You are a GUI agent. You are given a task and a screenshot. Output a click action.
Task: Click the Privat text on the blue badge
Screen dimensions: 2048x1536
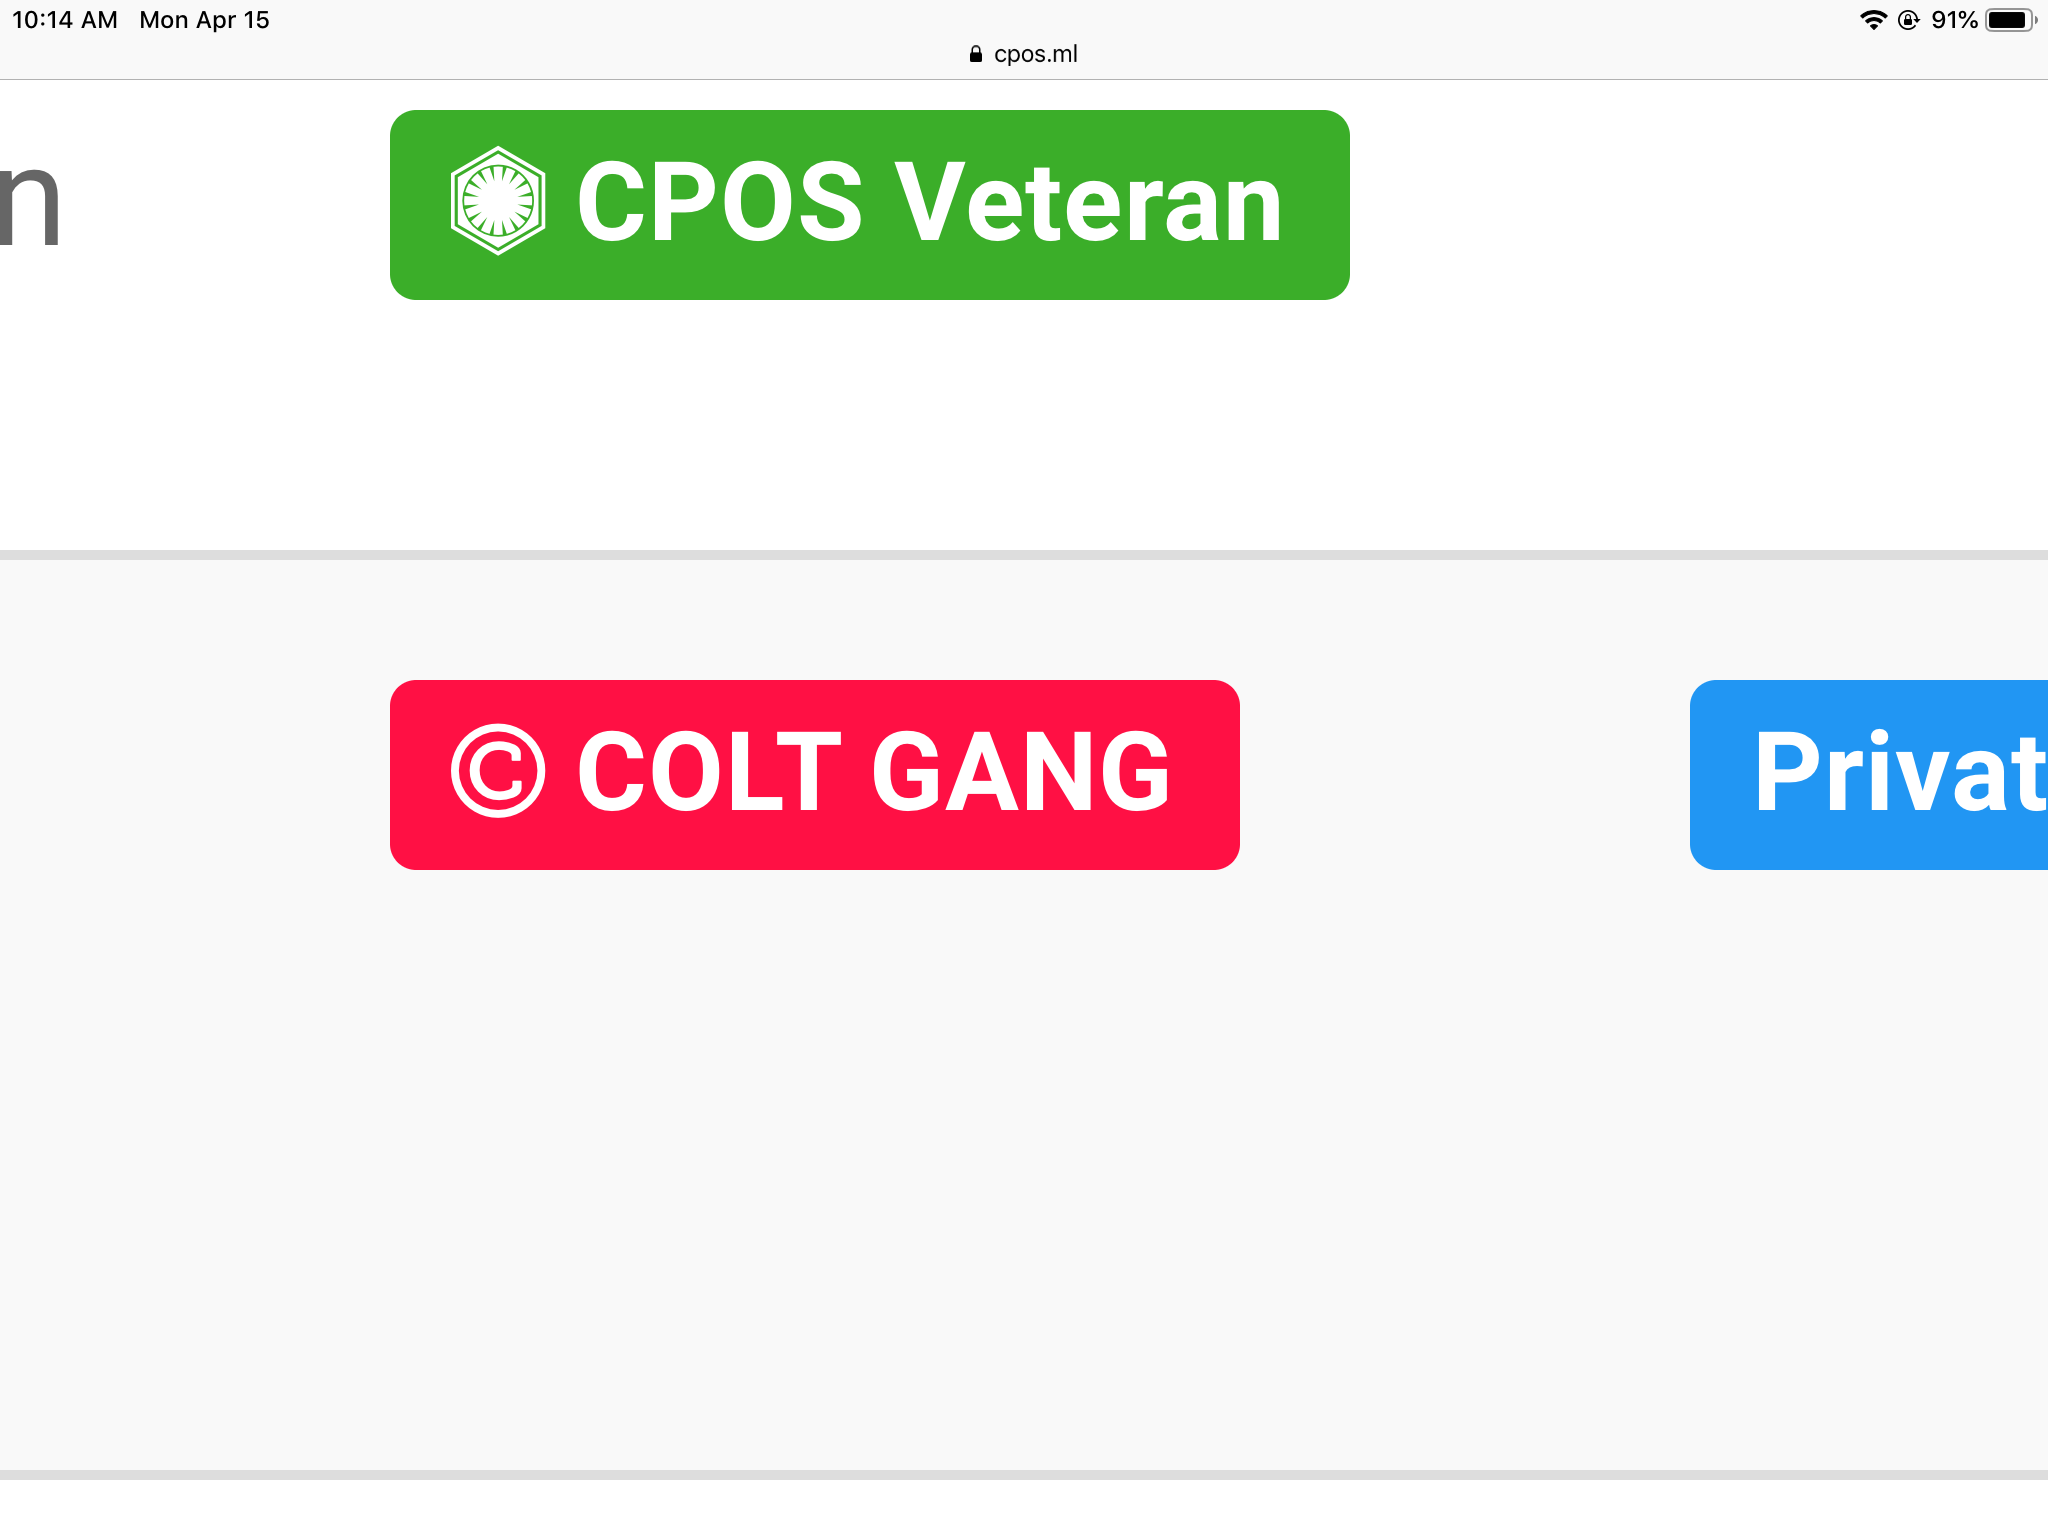(1903, 773)
